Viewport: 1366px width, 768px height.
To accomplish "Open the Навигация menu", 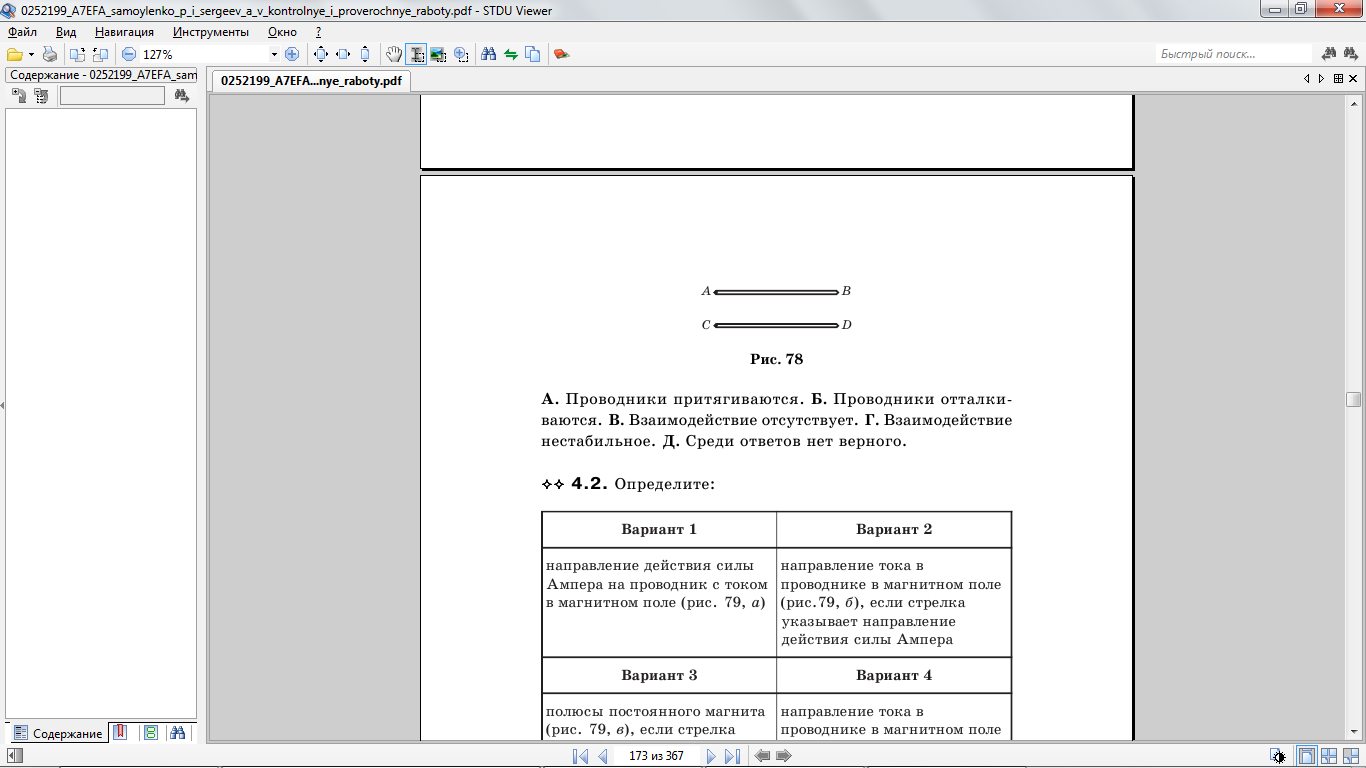I will 124,32.
